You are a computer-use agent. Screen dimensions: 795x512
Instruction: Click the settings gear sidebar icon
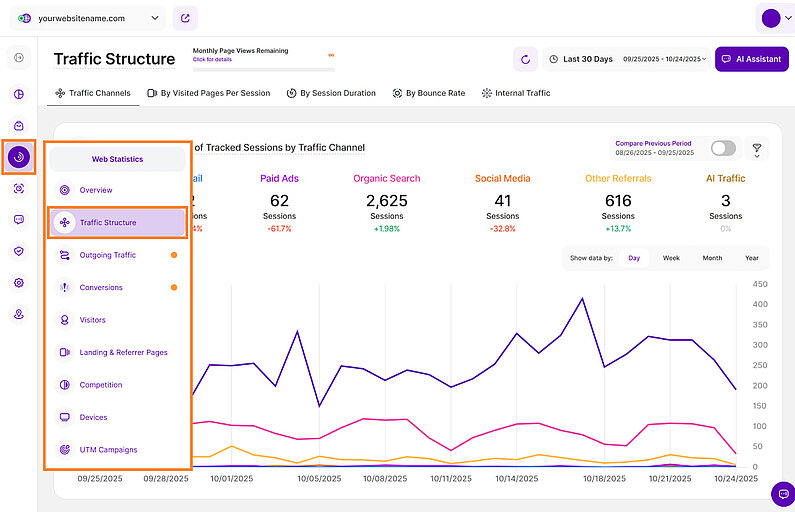[x=19, y=283]
